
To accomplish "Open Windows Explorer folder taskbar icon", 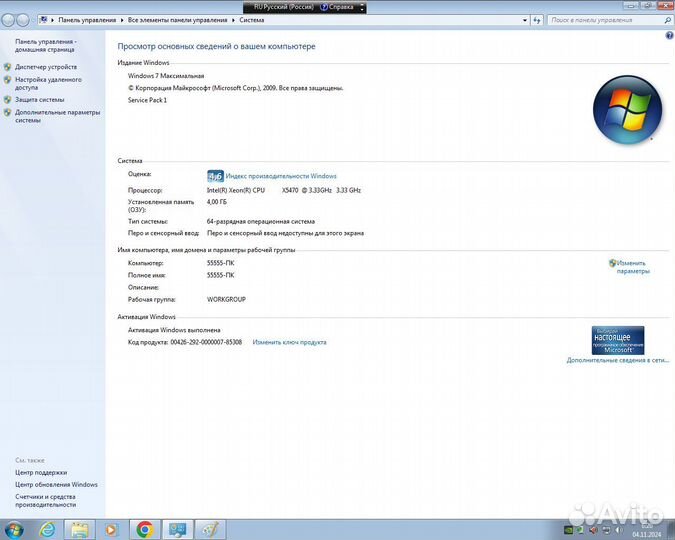I will [x=79, y=530].
